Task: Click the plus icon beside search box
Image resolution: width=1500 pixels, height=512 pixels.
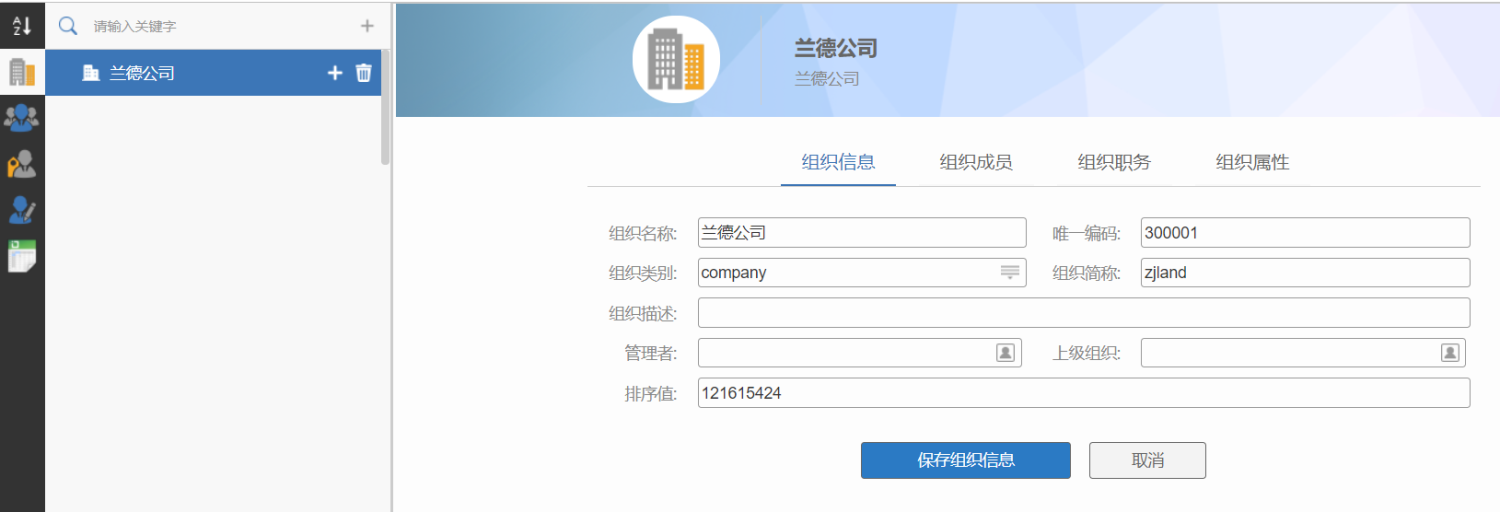Action: click(367, 26)
